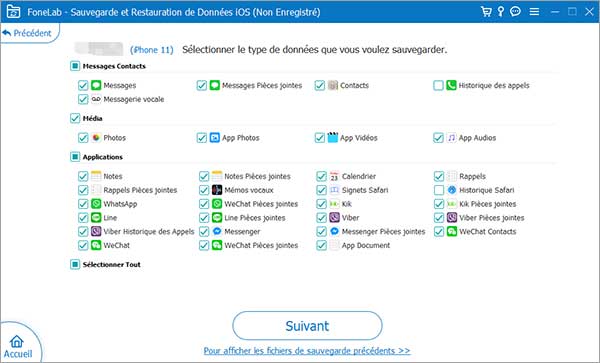Image resolution: width=600 pixels, height=363 pixels.
Task: Uncheck the App Document checkbox
Action: 321,245
